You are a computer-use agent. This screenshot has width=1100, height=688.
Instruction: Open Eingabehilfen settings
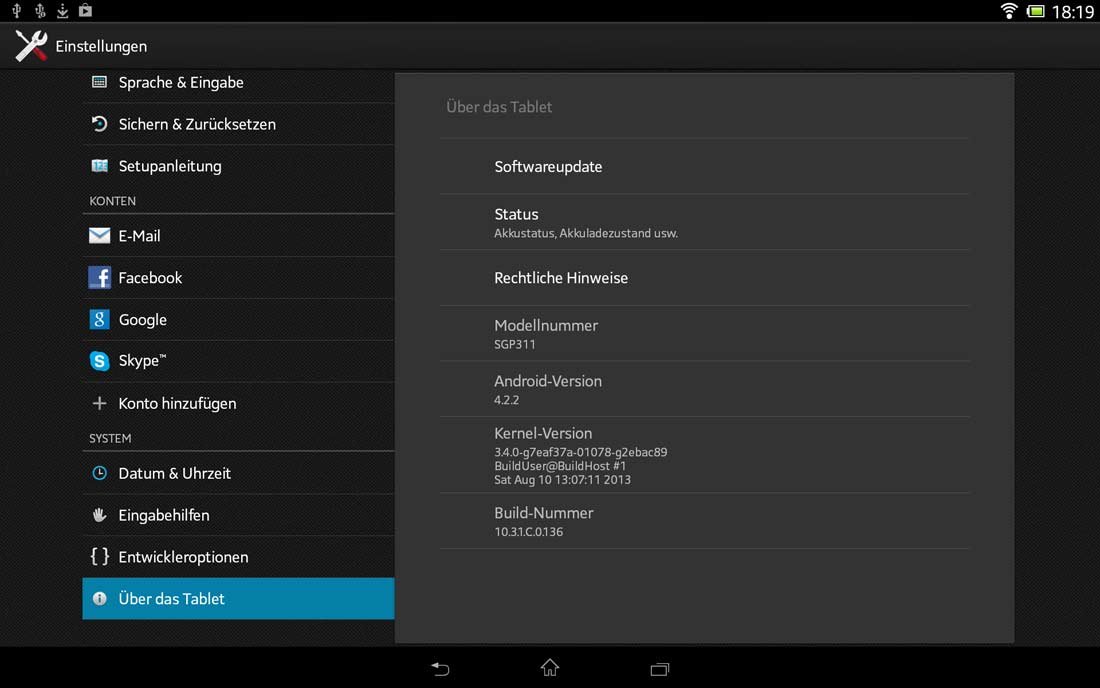pos(239,515)
